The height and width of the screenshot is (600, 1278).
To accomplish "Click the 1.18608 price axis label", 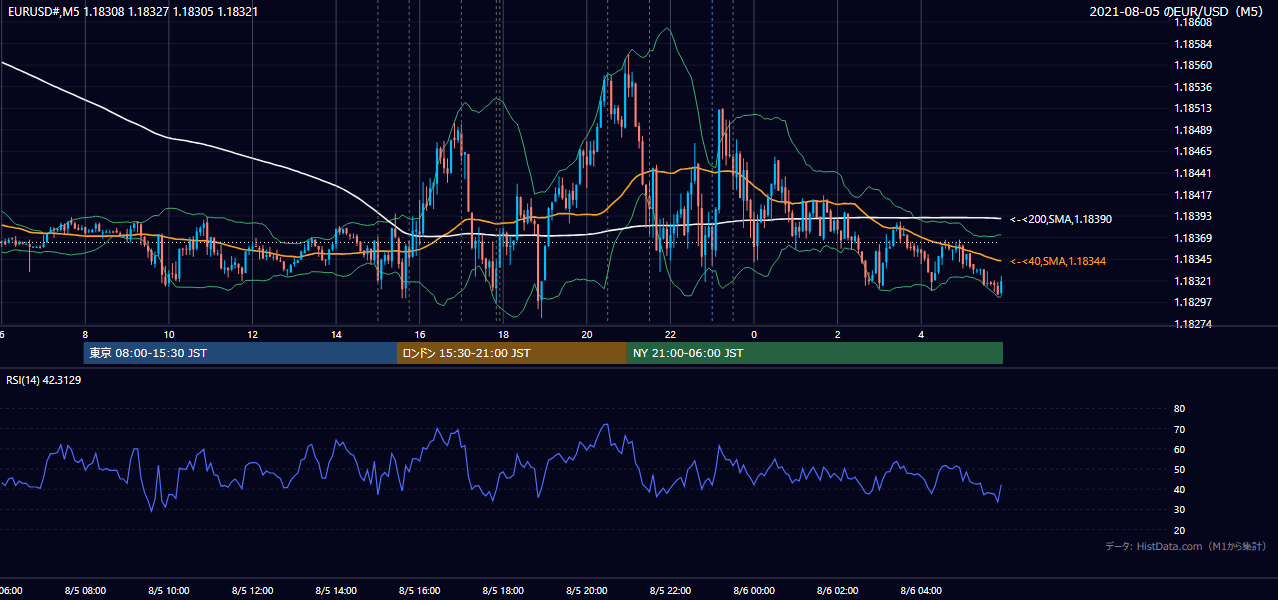I will 1194,22.
